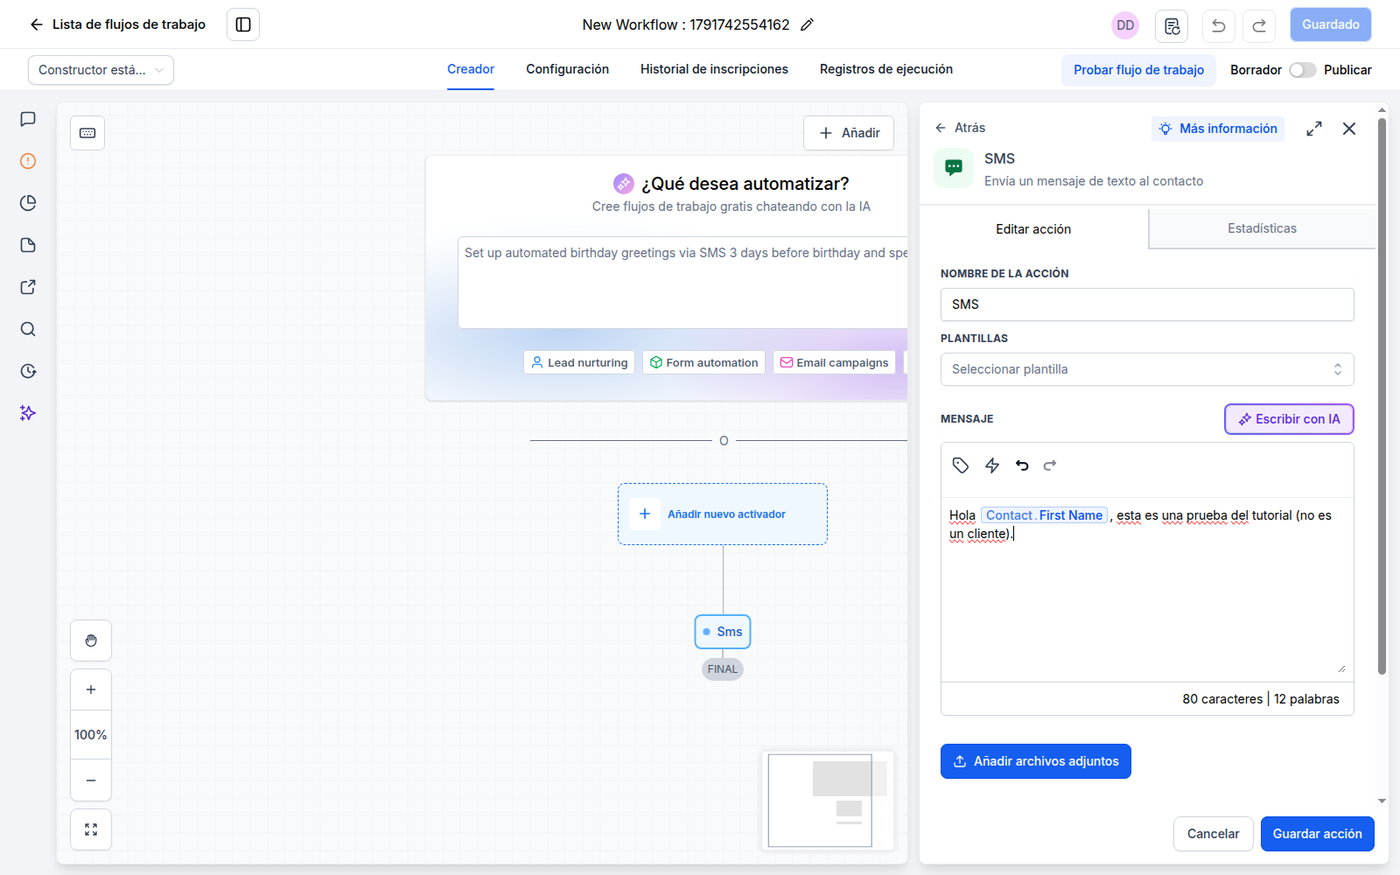Image resolution: width=1400 pixels, height=875 pixels.
Task: Open the file icon in left sidebar
Action: click(x=28, y=245)
